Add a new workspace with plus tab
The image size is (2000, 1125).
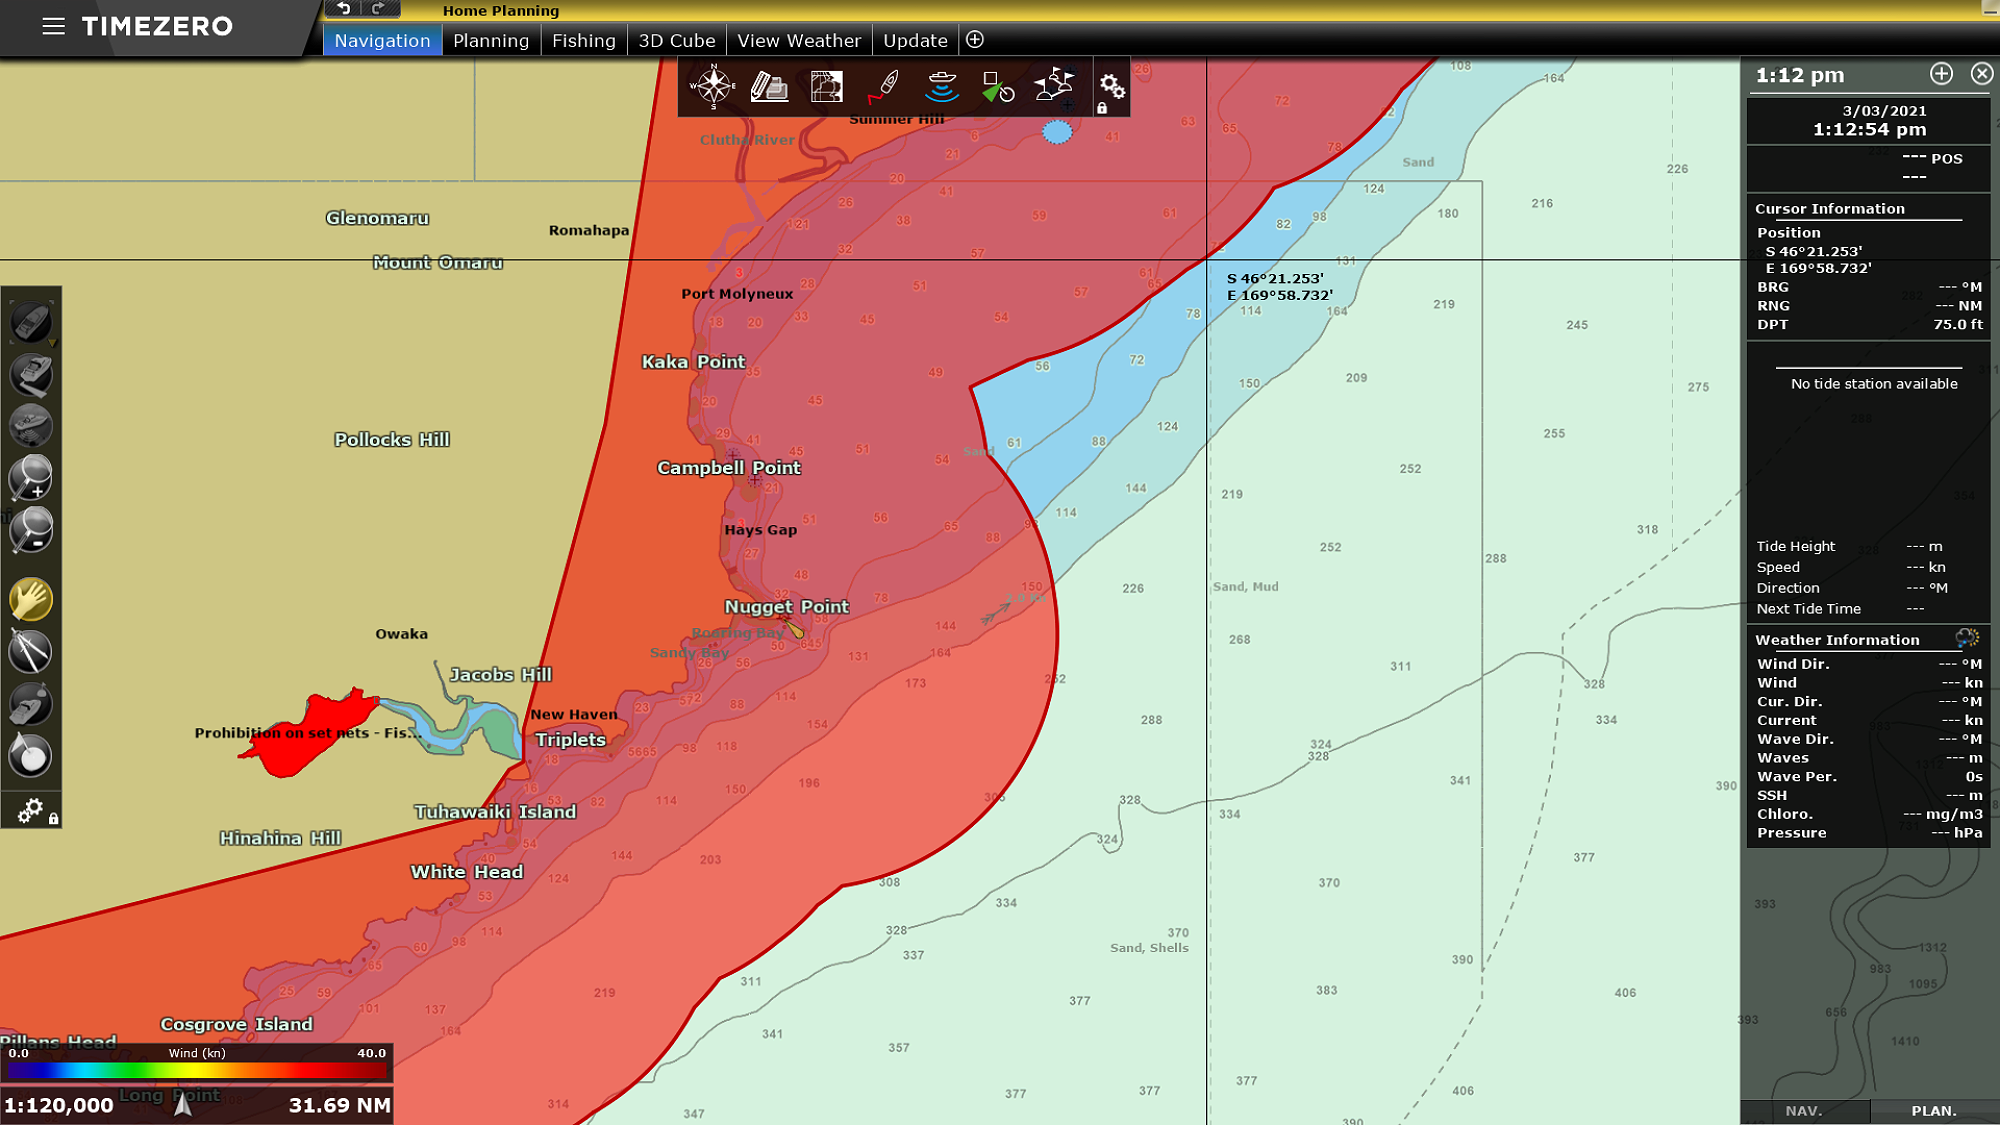tap(975, 40)
